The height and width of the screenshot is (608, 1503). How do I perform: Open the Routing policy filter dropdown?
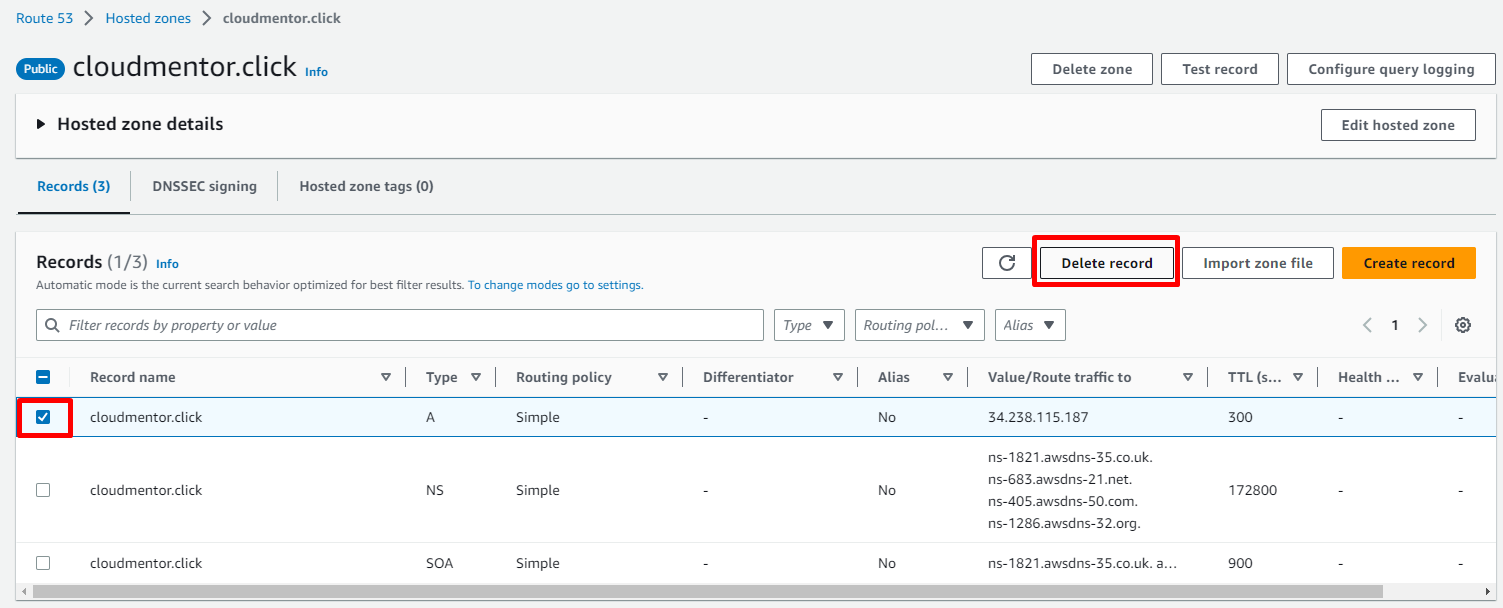(x=919, y=325)
